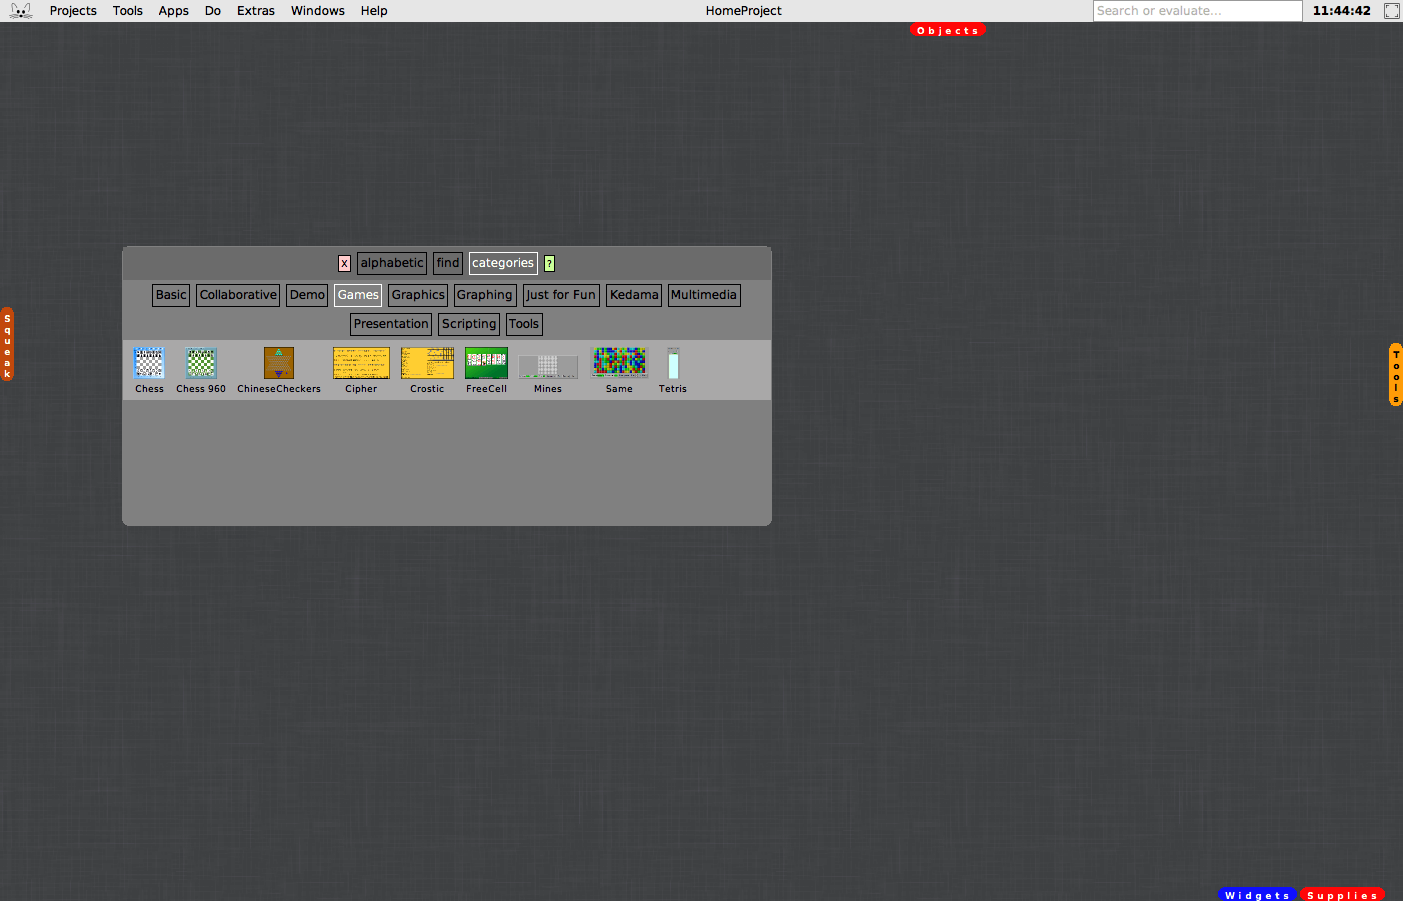Select the Chess game icon
Viewport: 1403px width, 901px height.
point(149,363)
